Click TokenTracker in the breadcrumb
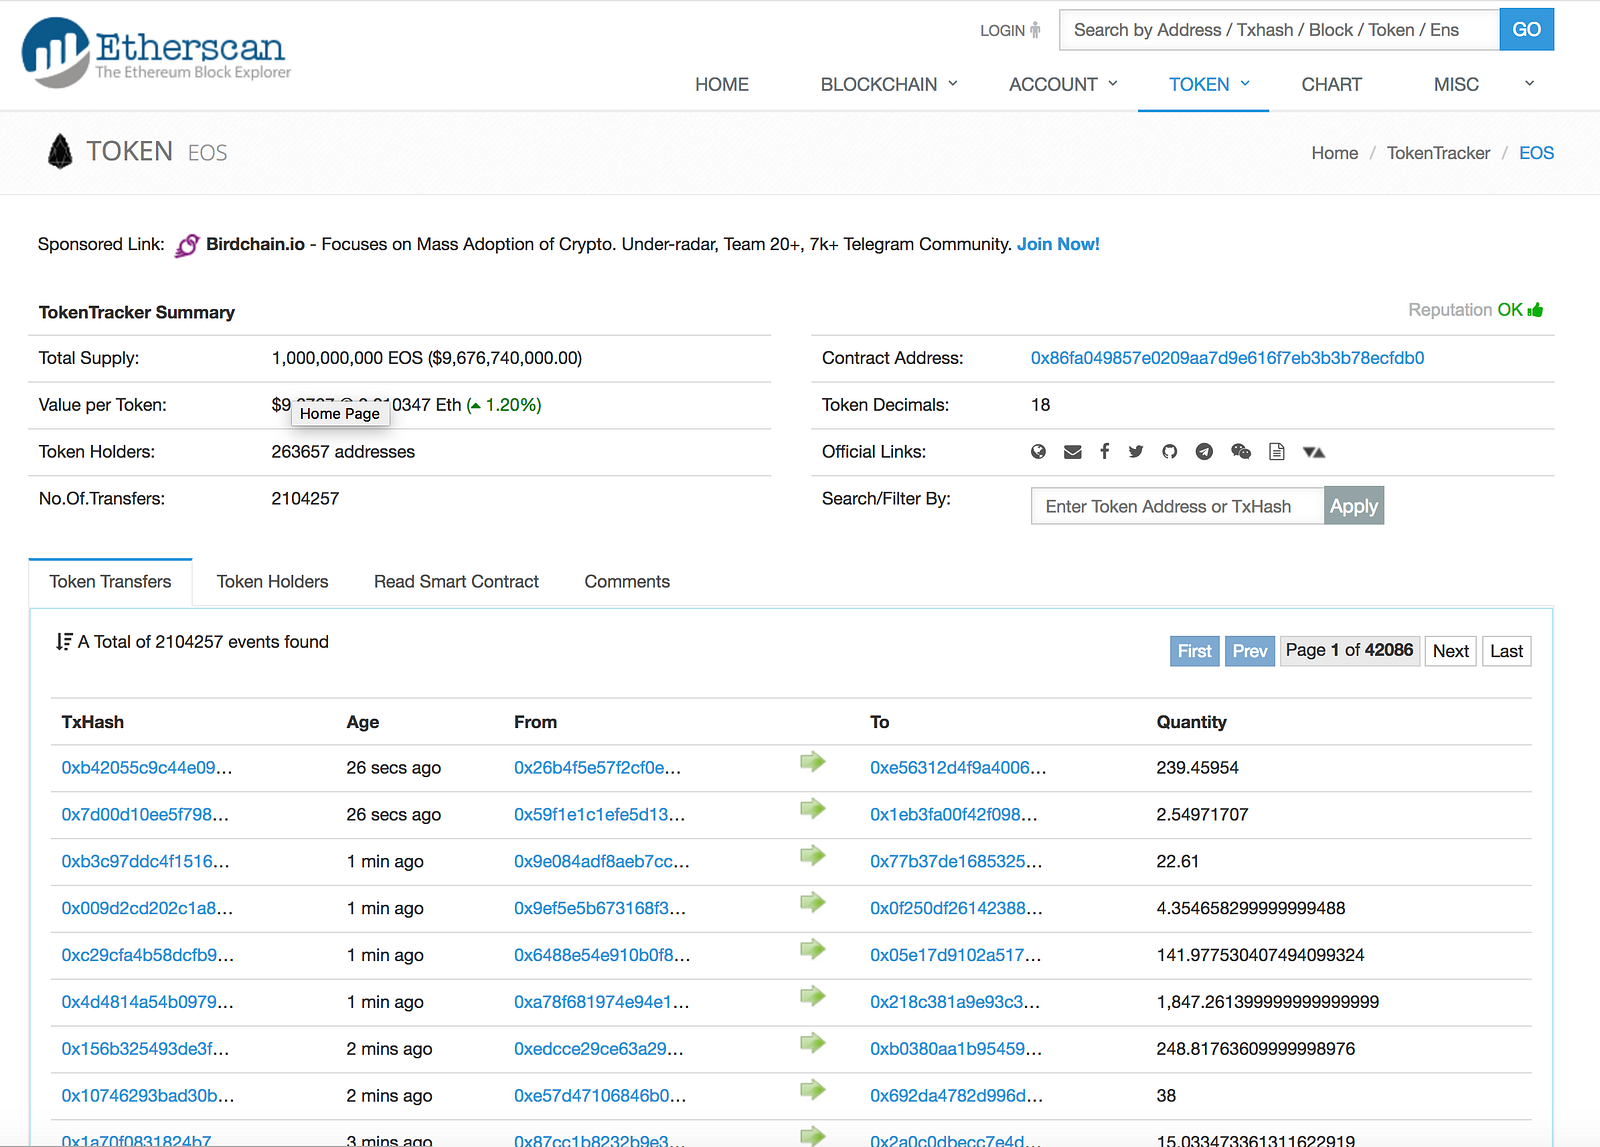This screenshot has height=1147, width=1600. click(1438, 153)
